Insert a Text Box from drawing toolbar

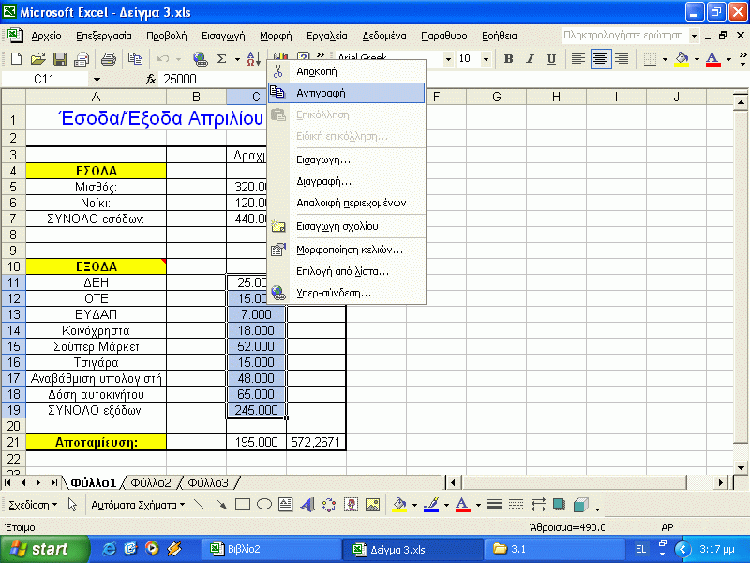coord(286,505)
